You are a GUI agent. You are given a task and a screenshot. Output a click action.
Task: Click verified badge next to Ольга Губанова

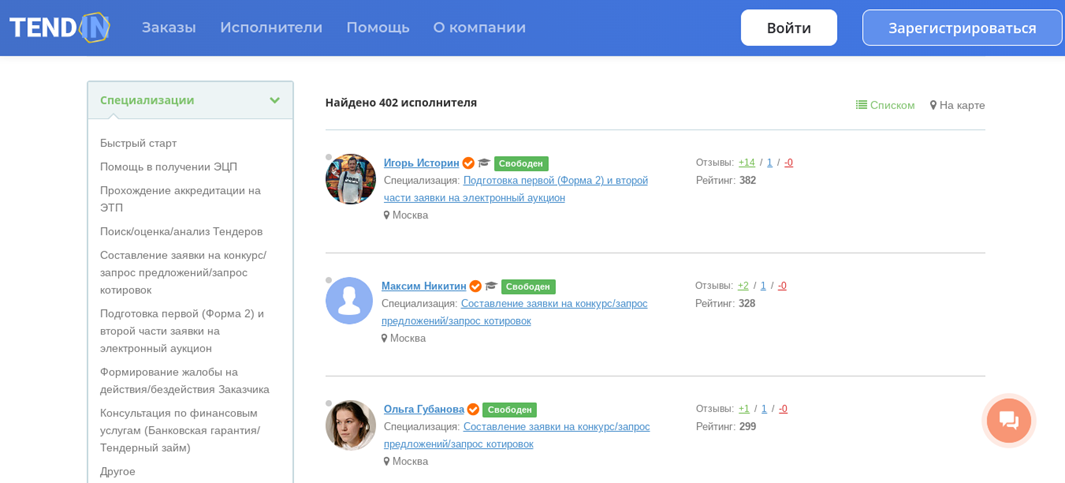point(473,410)
